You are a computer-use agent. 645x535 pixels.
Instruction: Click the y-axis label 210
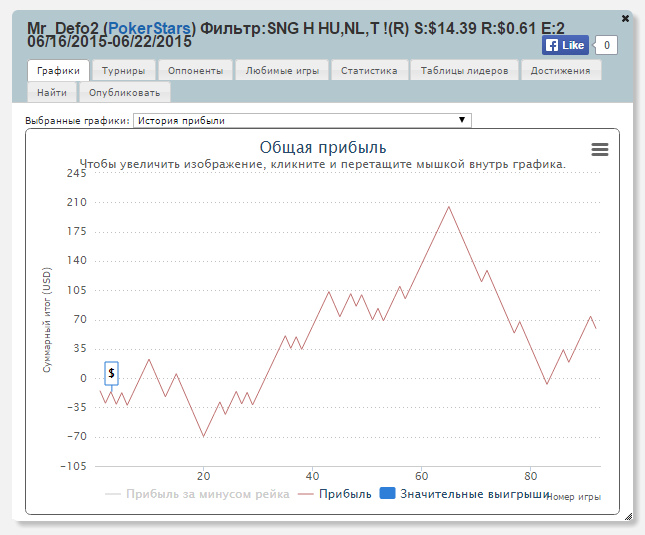point(77,202)
